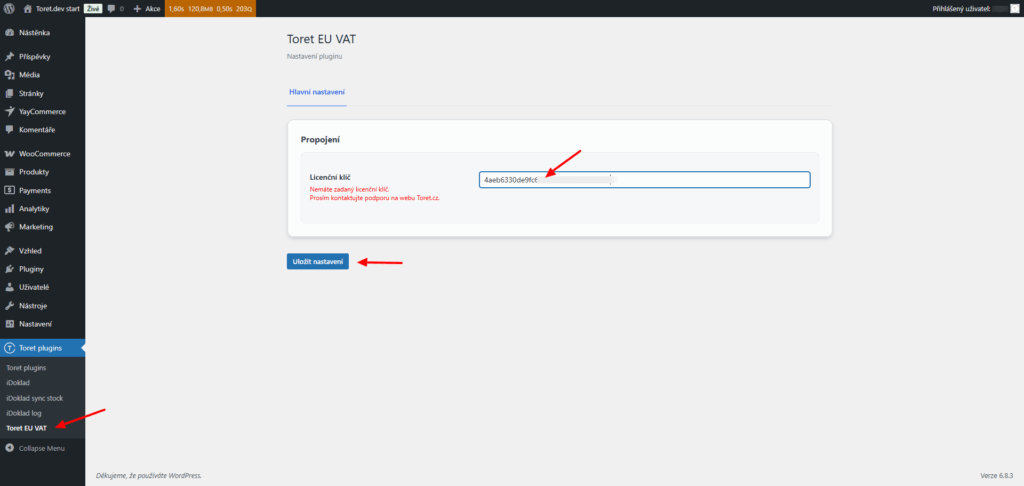Viewport: 1024px width, 486px height.
Task: Open the Nástroje wrench icon
Action: pos(9,306)
